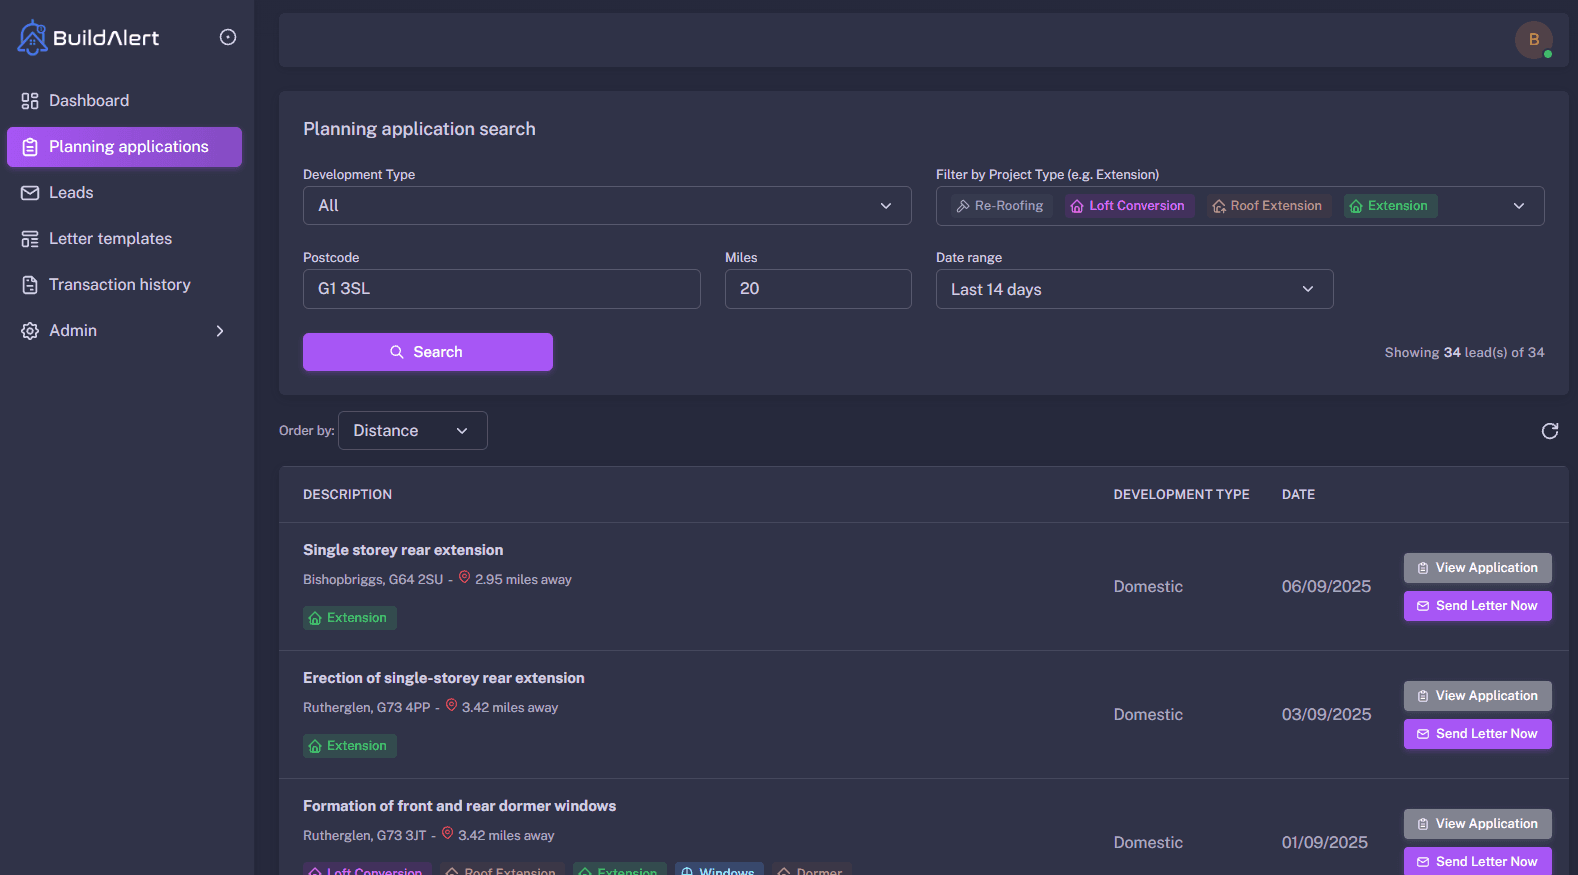Expand the Admin submenu chevron
This screenshot has height=875, width=1578.
tap(220, 331)
